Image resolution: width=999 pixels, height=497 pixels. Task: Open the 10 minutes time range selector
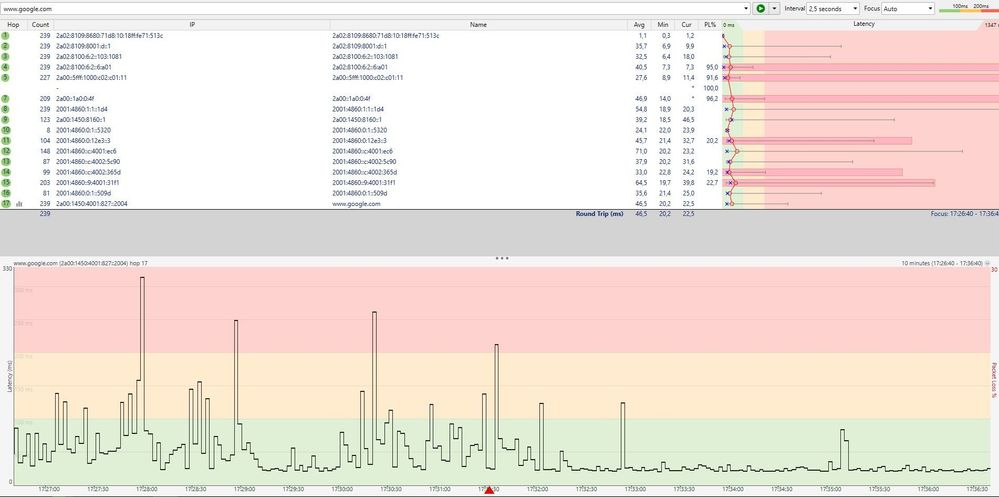(x=945, y=263)
